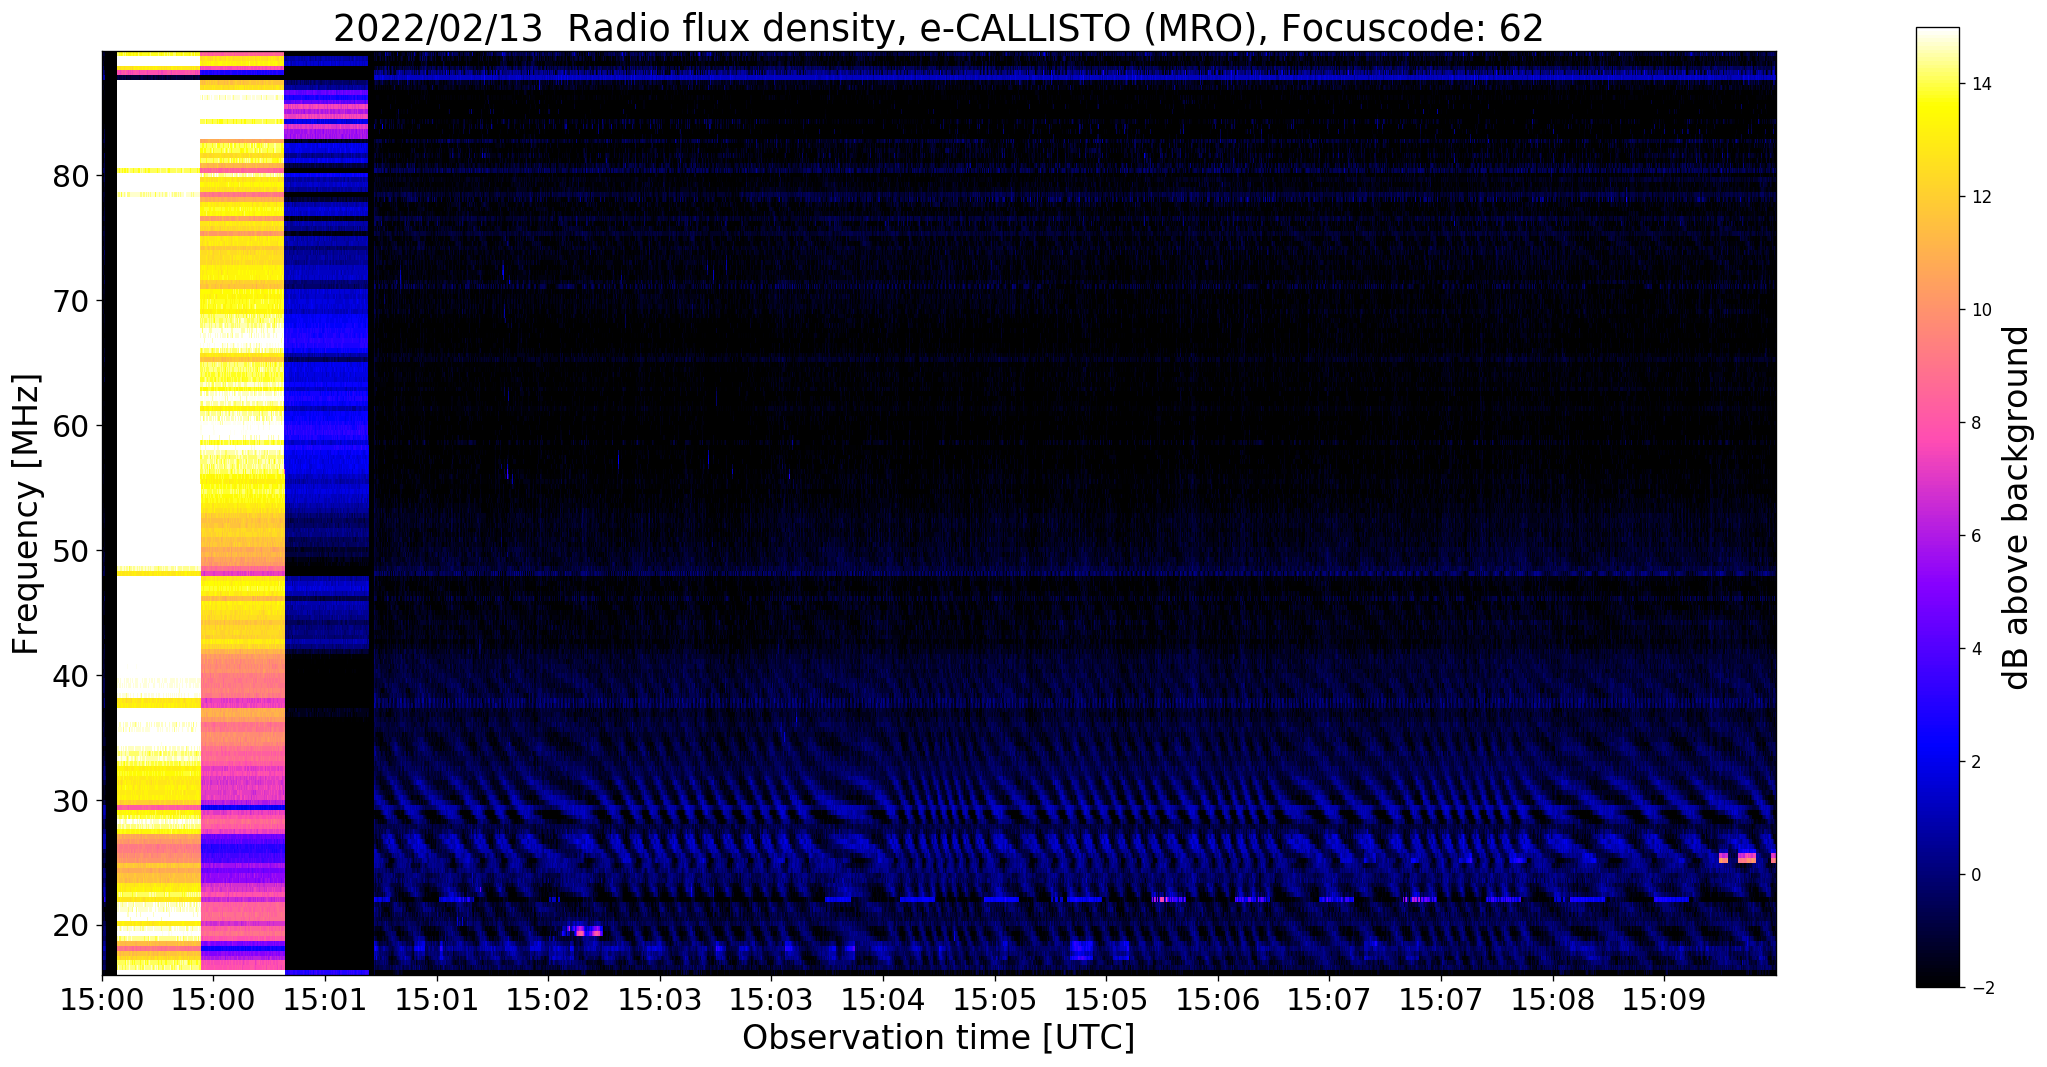2047x1067 pixels.
Task: Click the 30 tick on frequency axis
Action: pyautogui.click(x=72, y=801)
